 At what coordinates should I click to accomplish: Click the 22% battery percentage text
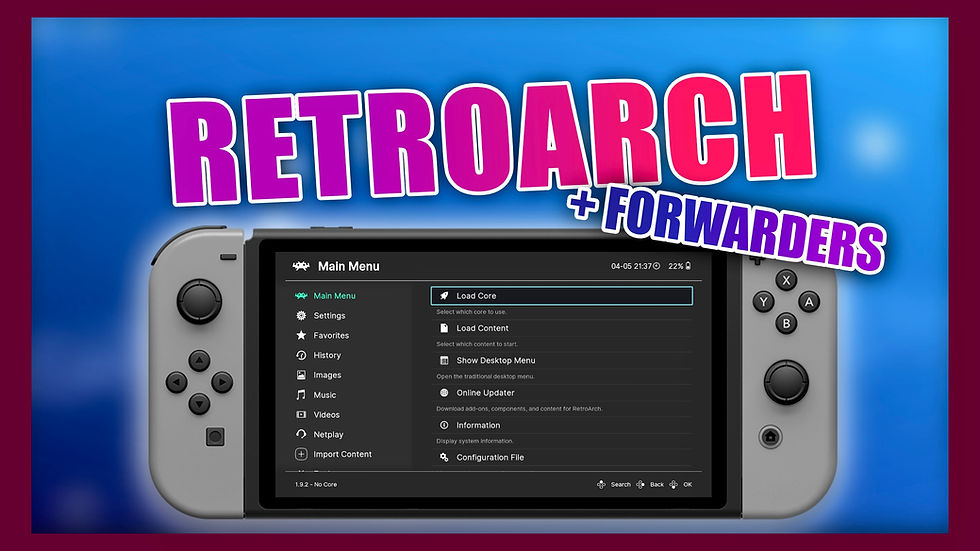point(676,266)
